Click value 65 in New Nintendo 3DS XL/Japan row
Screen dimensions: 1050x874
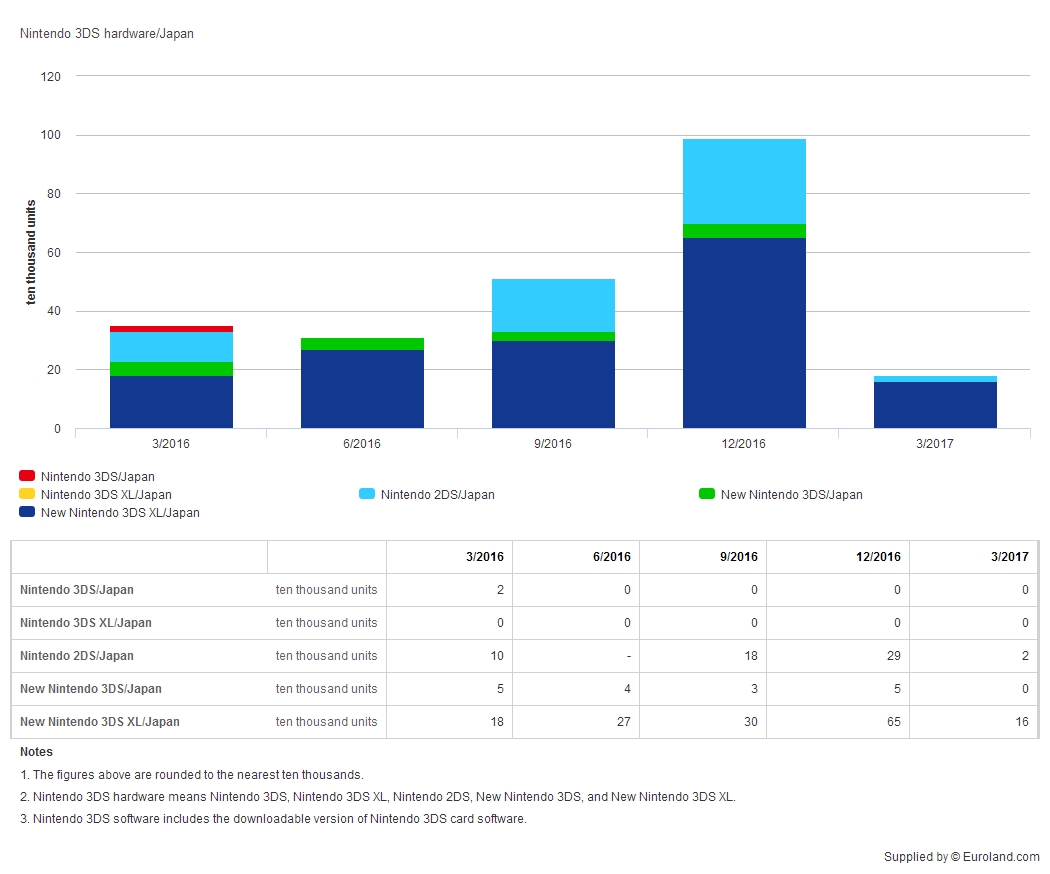pyautogui.click(x=894, y=722)
